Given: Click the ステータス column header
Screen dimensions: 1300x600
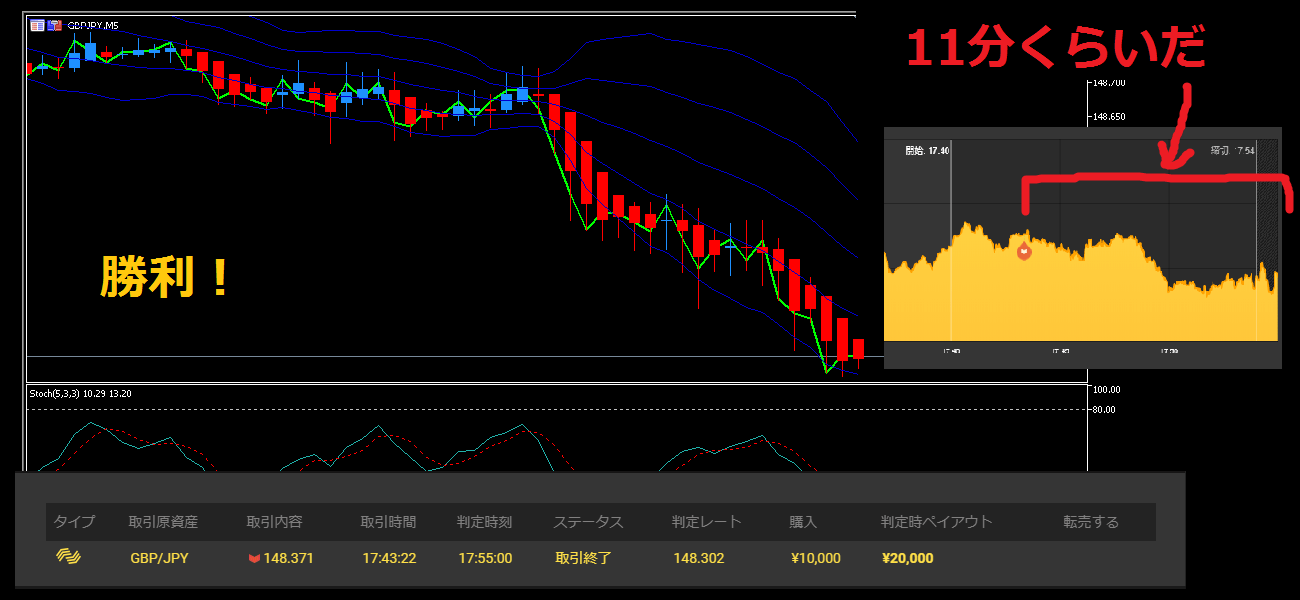Looking at the screenshot, I should coord(588,522).
